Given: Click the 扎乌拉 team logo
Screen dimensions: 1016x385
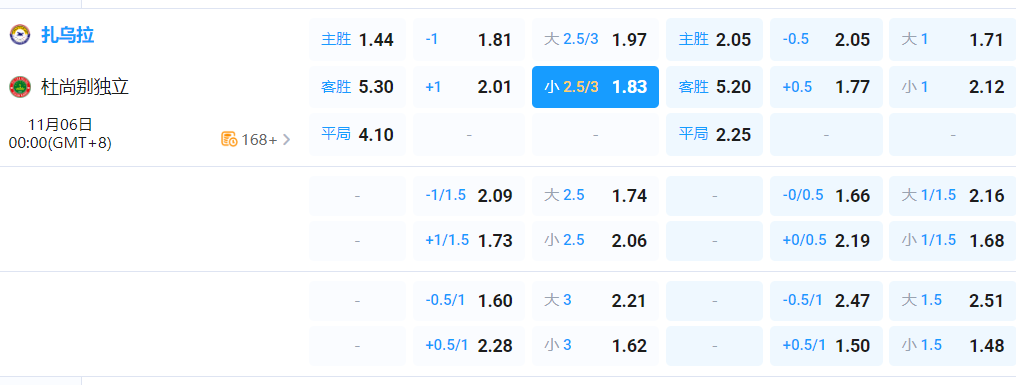Looking at the screenshot, I should [x=20, y=35].
